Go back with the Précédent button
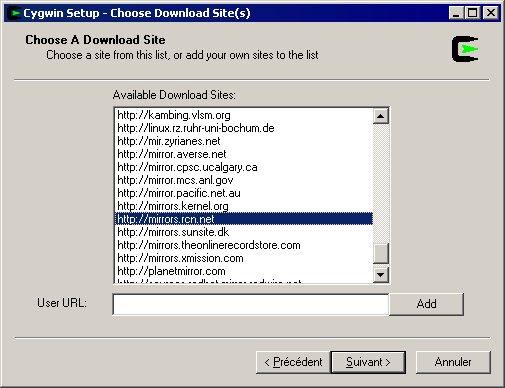 [293, 362]
